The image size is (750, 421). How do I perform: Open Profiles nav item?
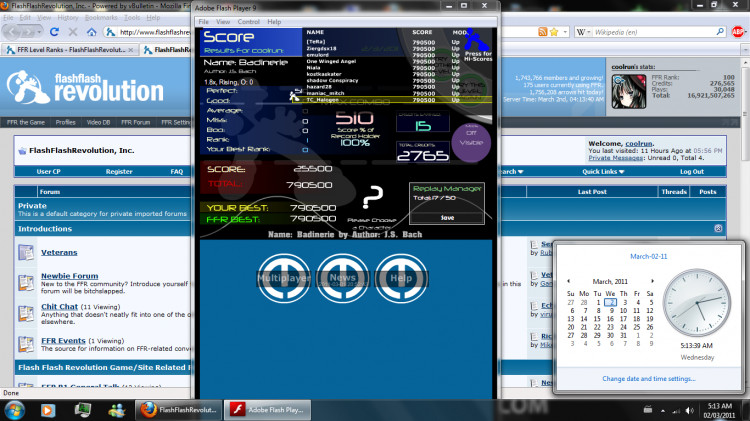[66, 122]
